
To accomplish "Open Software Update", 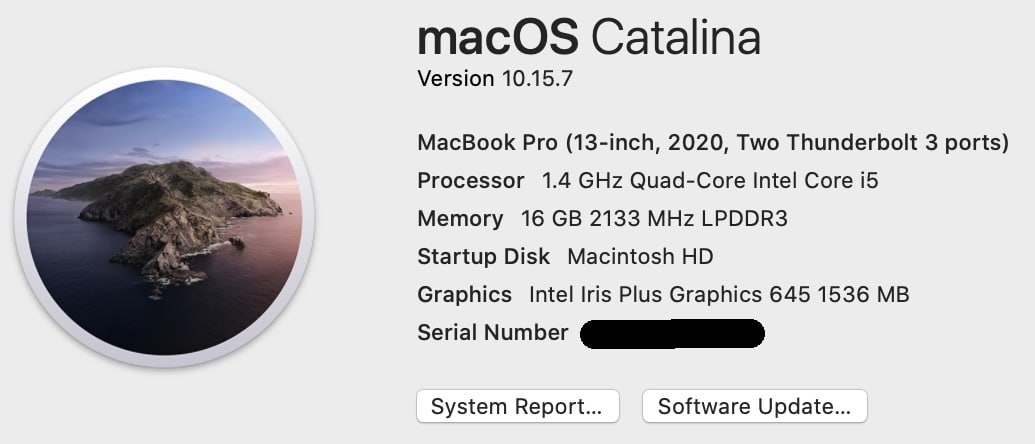I will tap(754, 406).
